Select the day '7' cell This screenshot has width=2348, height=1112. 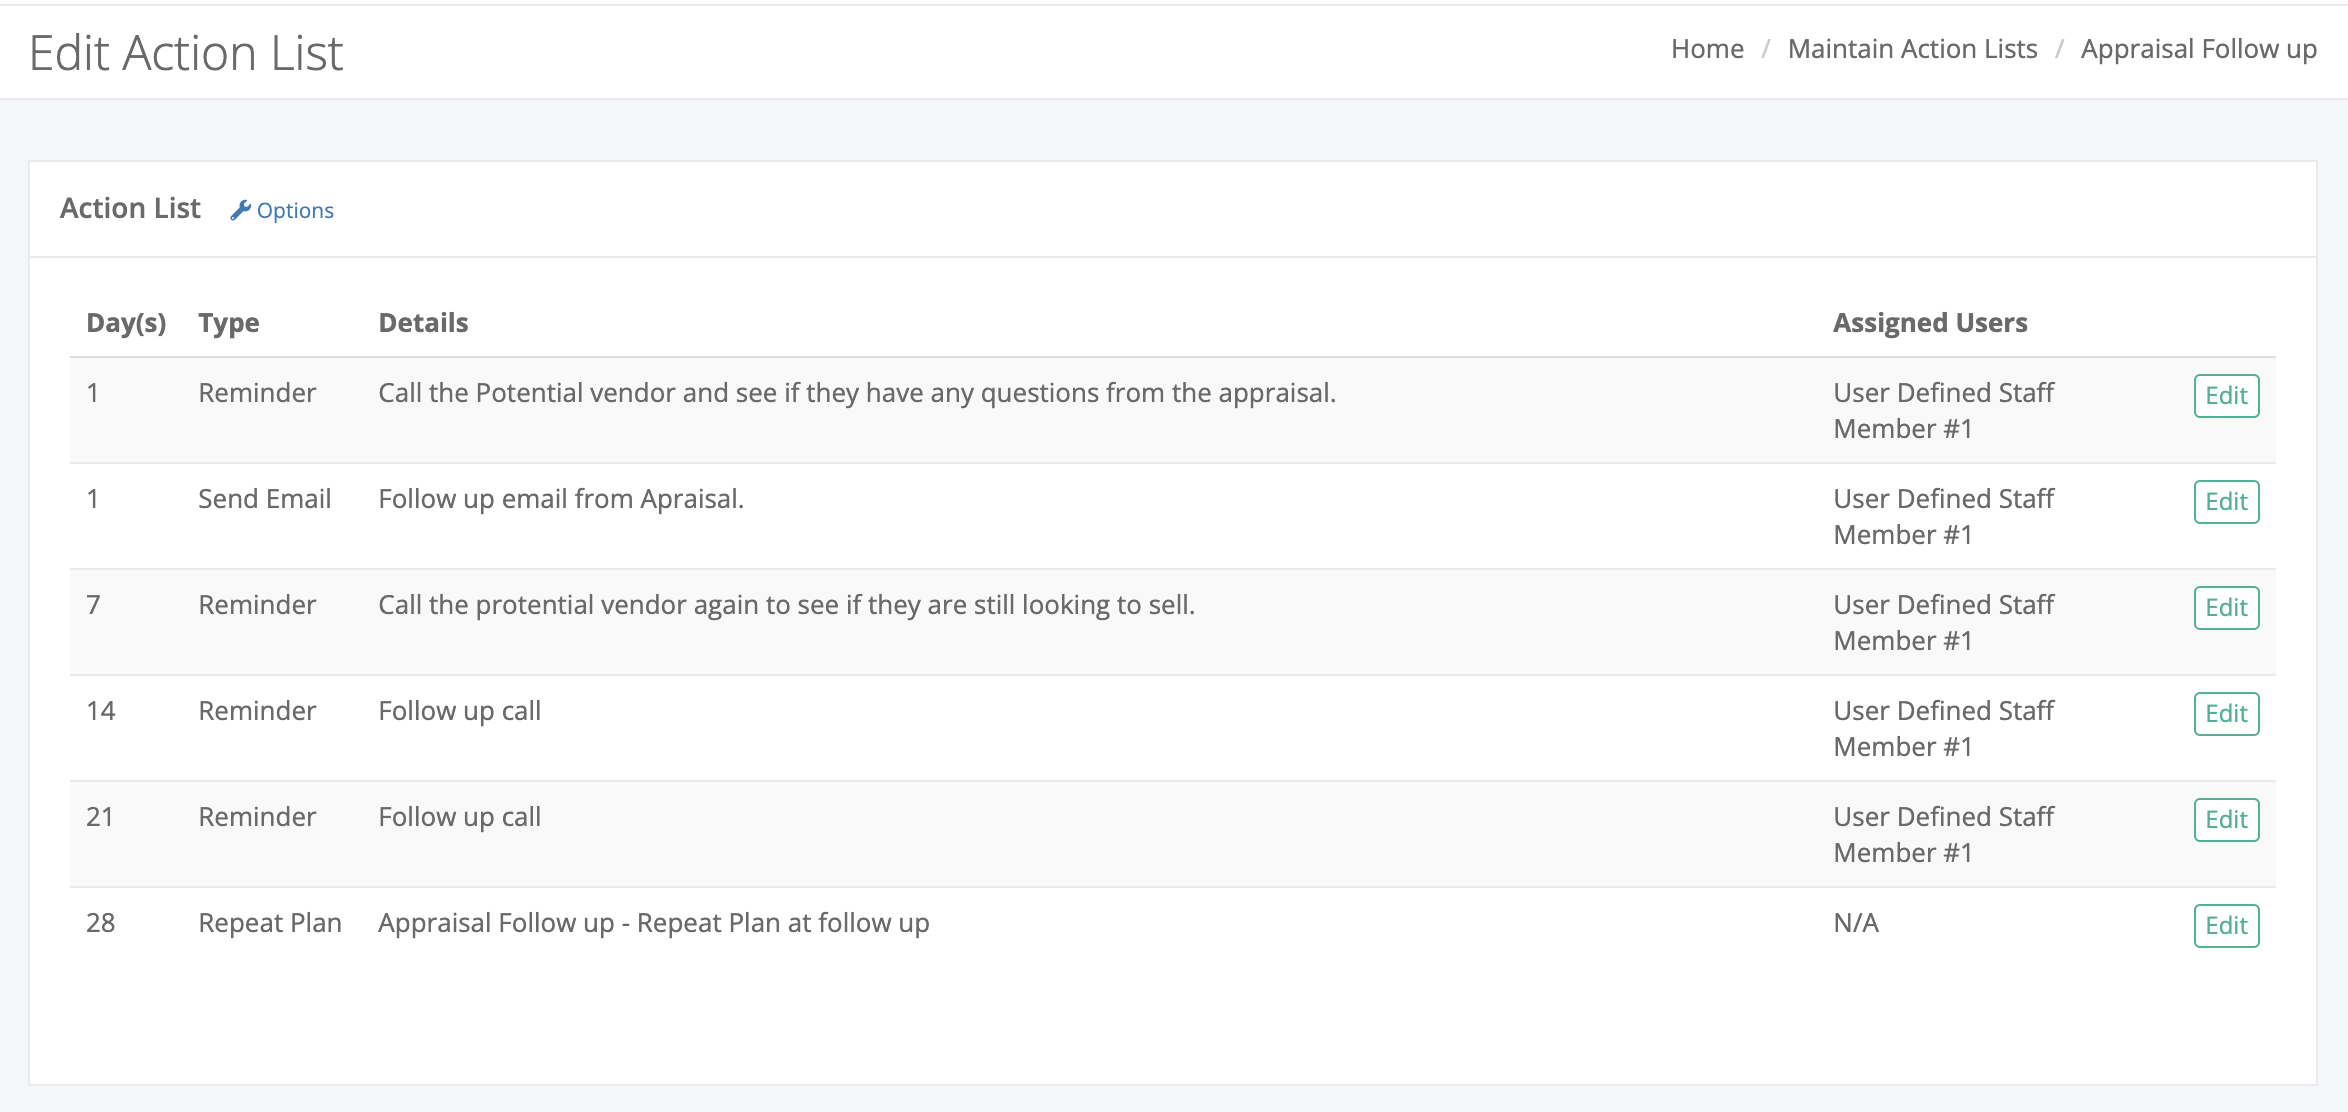pyautogui.click(x=93, y=605)
